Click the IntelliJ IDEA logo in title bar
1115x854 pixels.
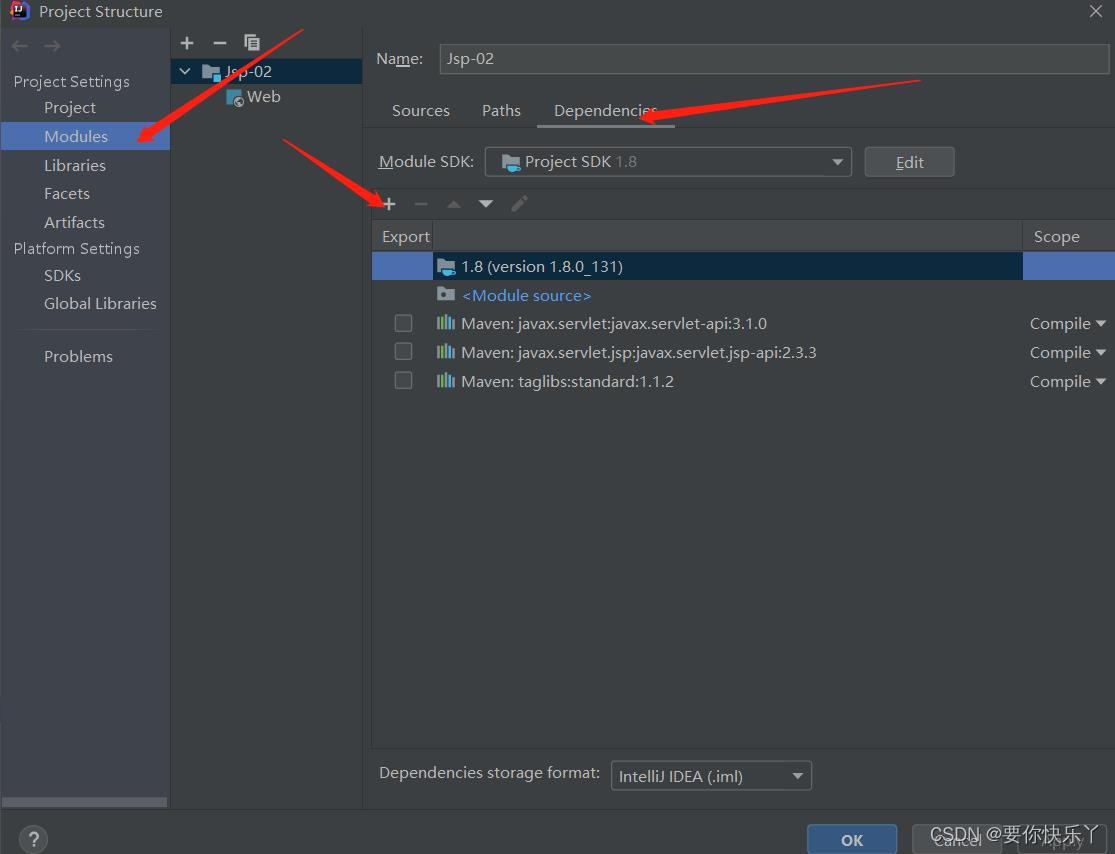click(x=19, y=11)
